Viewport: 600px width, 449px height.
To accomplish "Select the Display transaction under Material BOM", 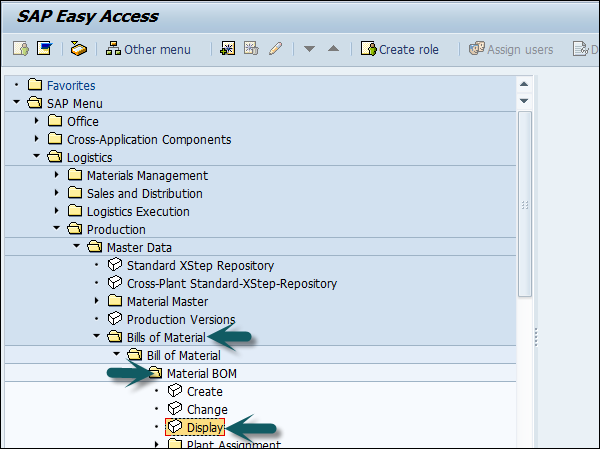I will point(205,428).
